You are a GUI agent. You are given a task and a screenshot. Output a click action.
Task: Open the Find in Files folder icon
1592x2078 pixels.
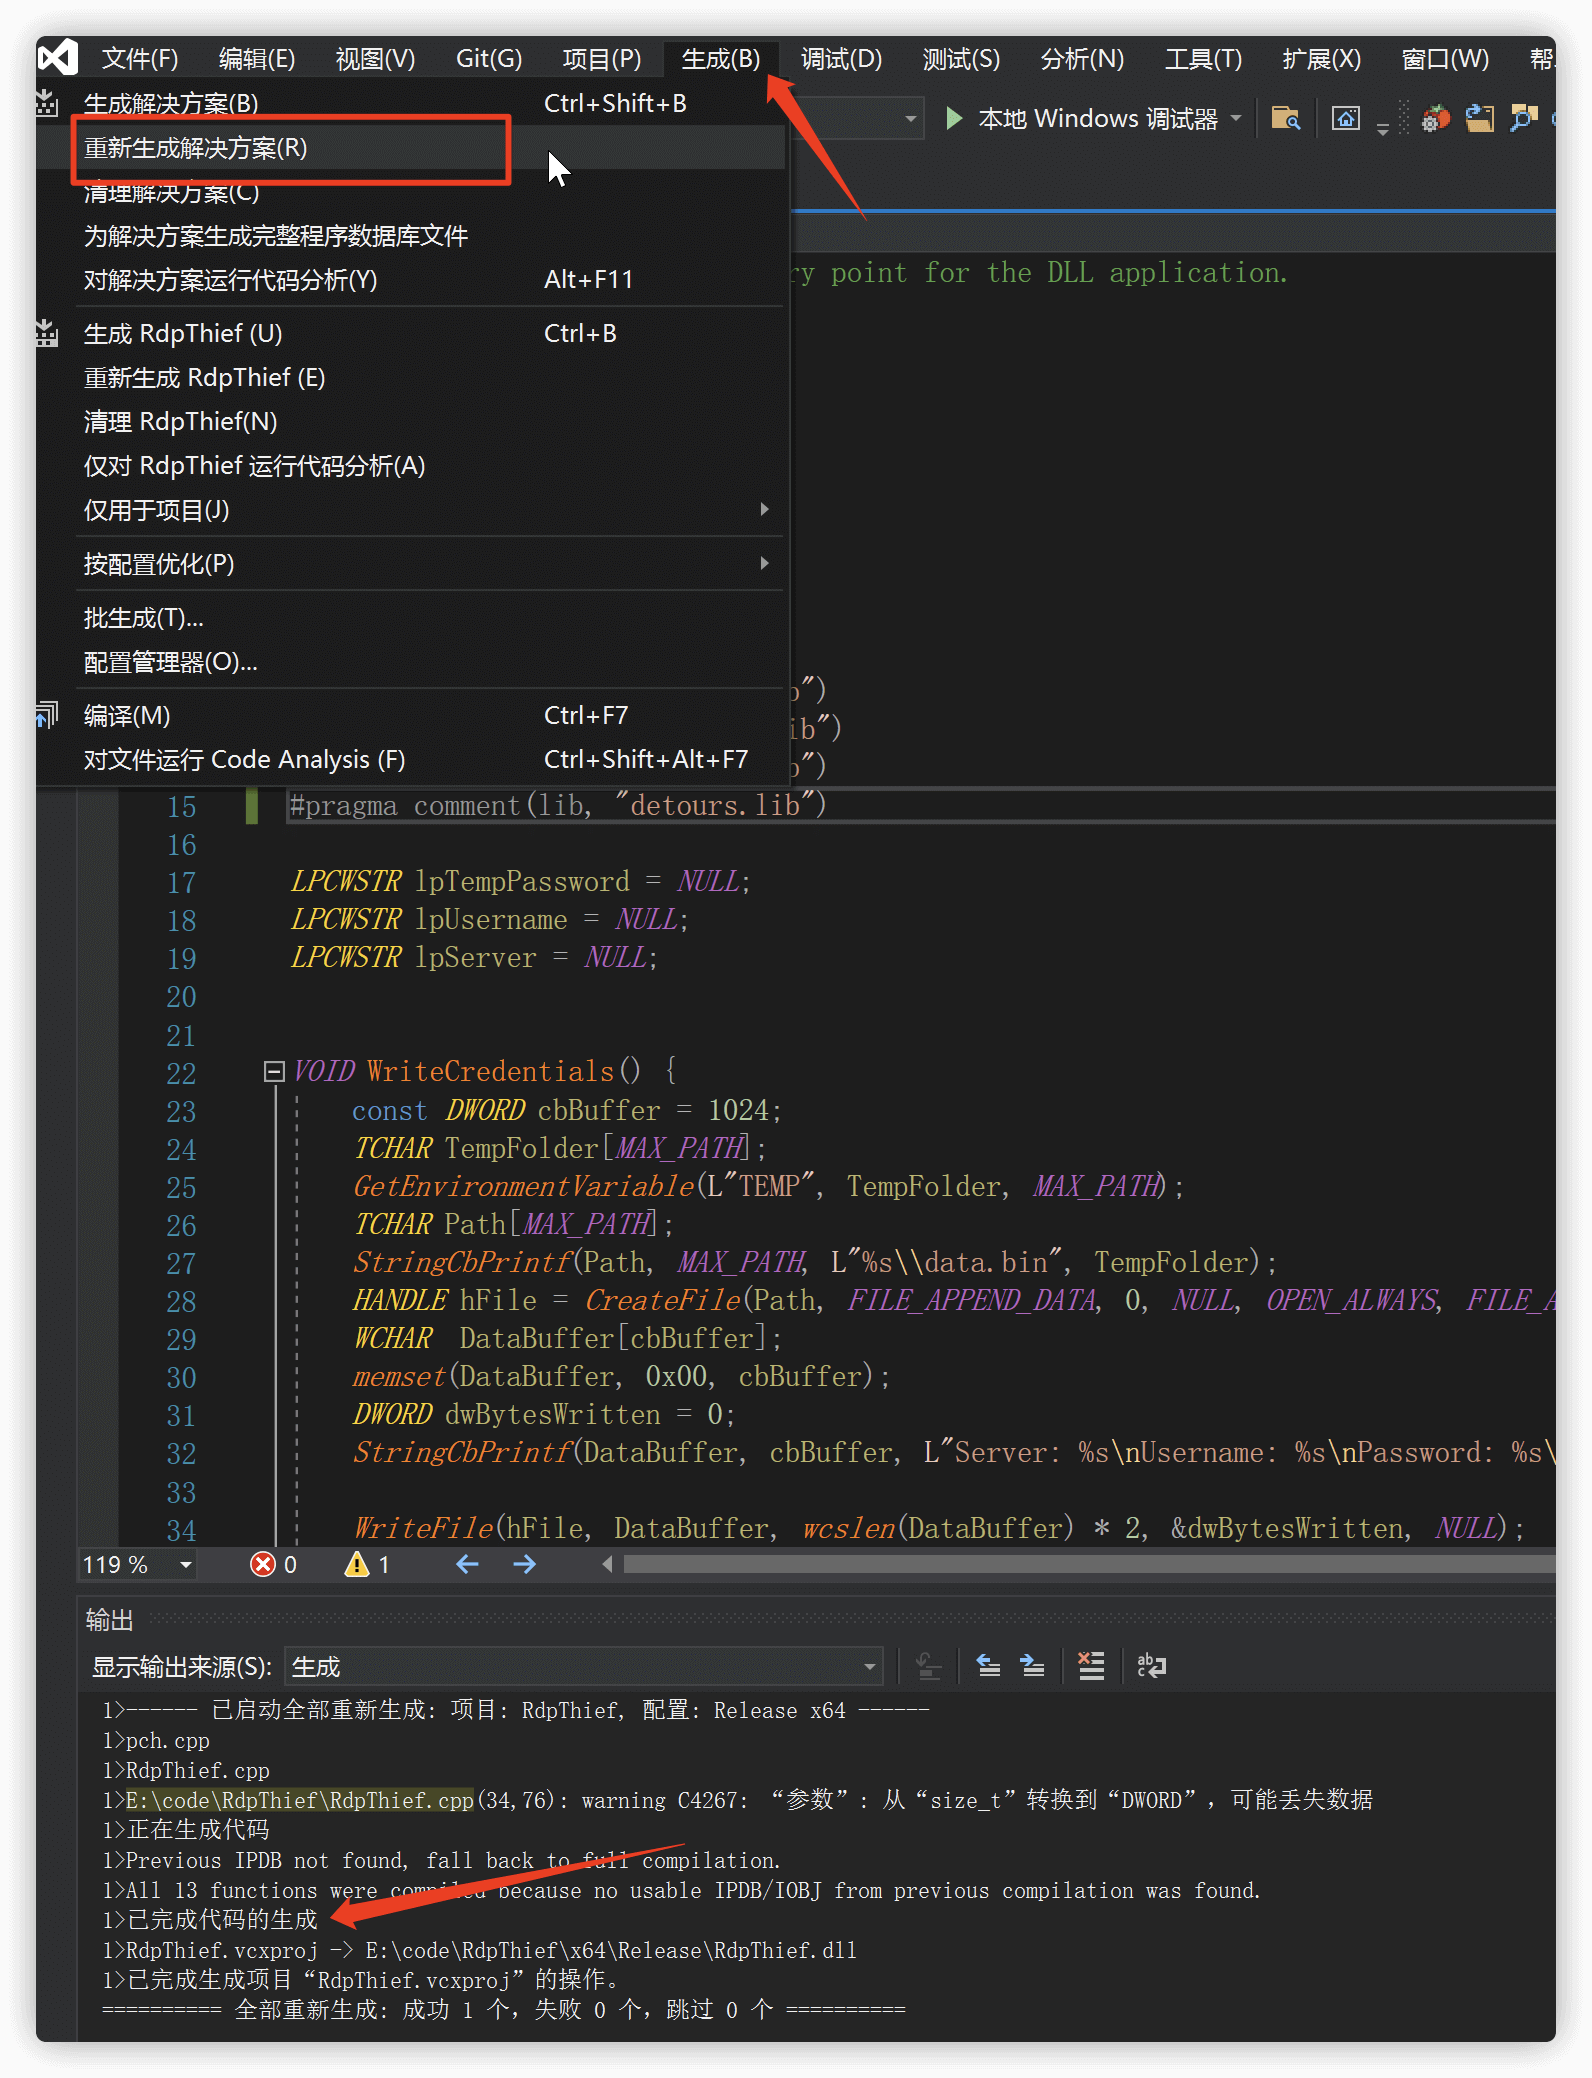click(1285, 118)
